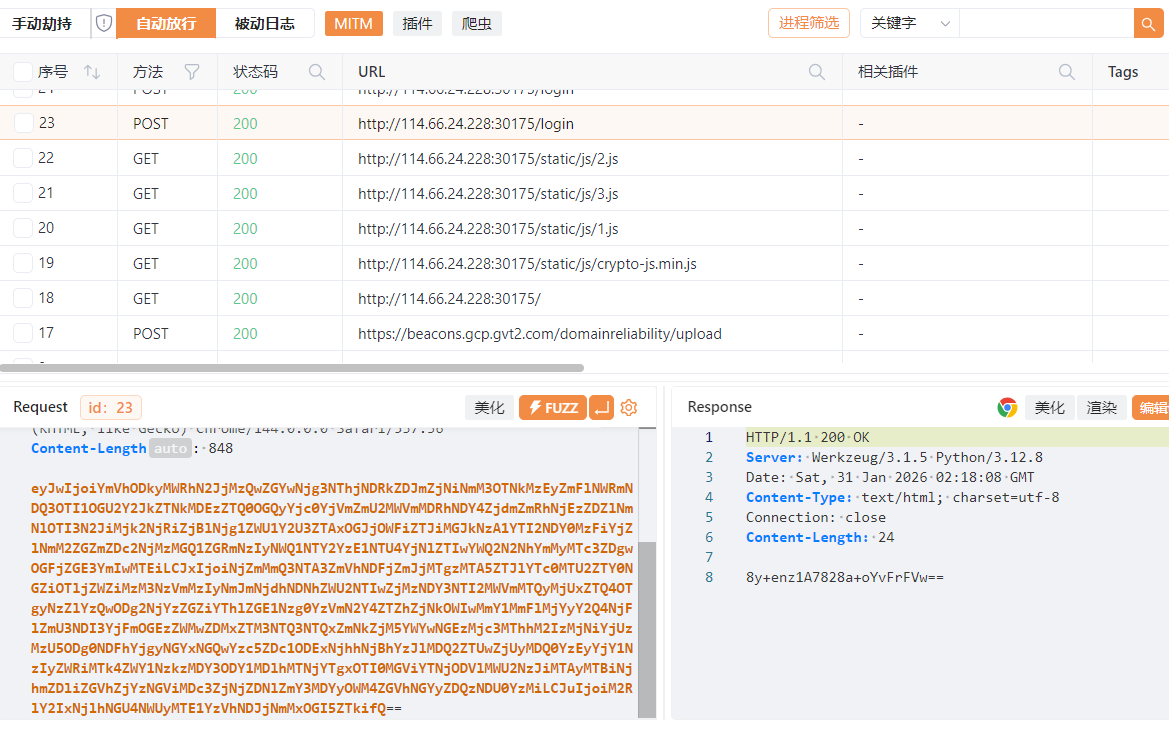1169x734 pixels.
Task: Click the Response Content-Length: 24 line
Action: [x=820, y=537]
